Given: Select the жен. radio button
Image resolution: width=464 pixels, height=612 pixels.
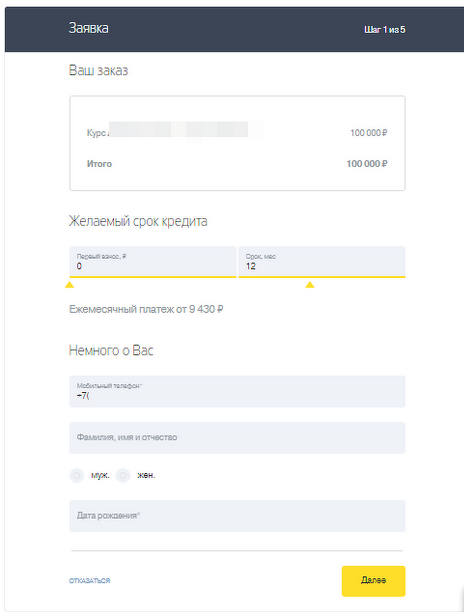Looking at the screenshot, I should pyautogui.click(x=123, y=475).
